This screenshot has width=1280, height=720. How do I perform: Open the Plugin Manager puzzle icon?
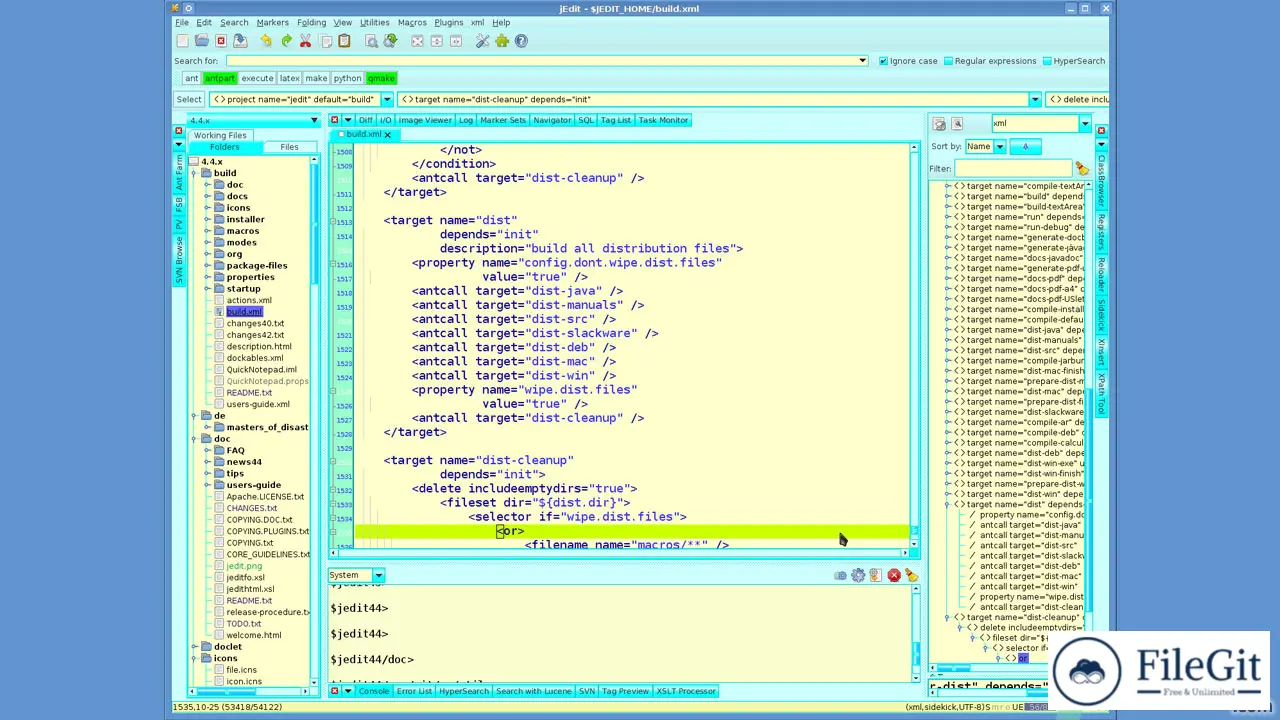(502, 41)
